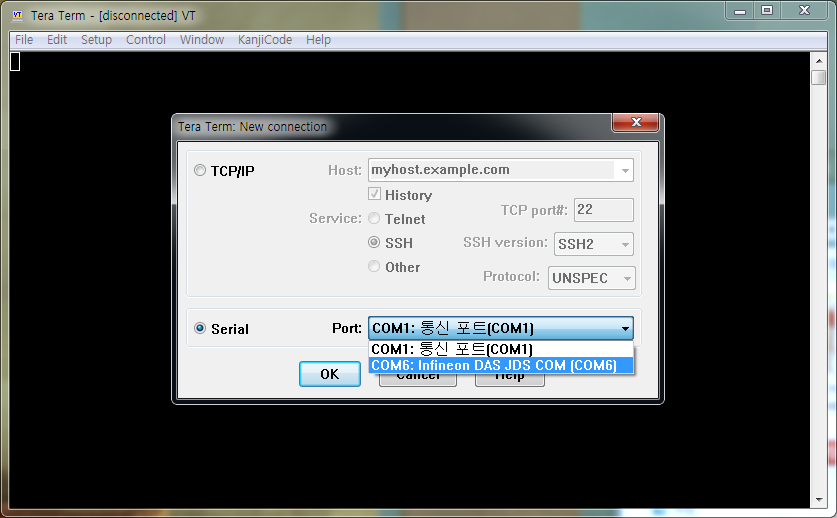Click the terminal scrollbar down arrow
The width and height of the screenshot is (837, 518).
[x=819, y=500]
